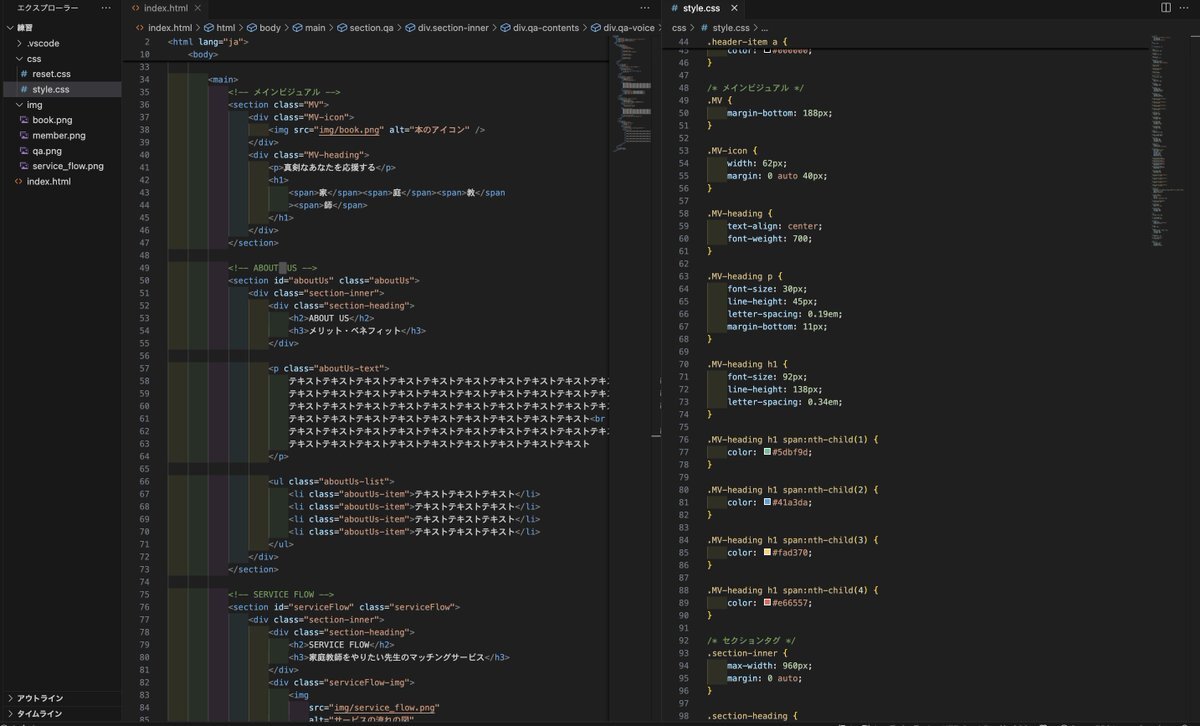The width and height of the screenshot is (1200, 726).
Task: Click the #e66557 color swatch
Action: 767,602
